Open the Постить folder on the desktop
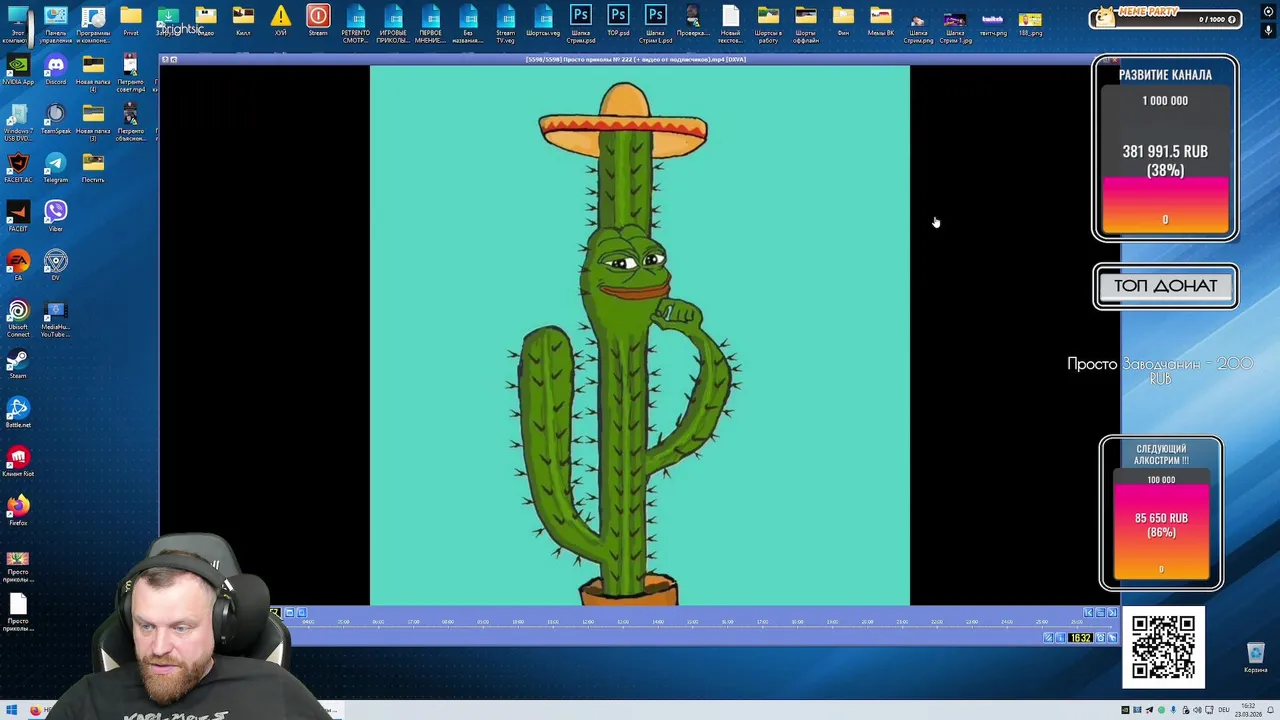1280x720 pixels. (x=93, y=167)
